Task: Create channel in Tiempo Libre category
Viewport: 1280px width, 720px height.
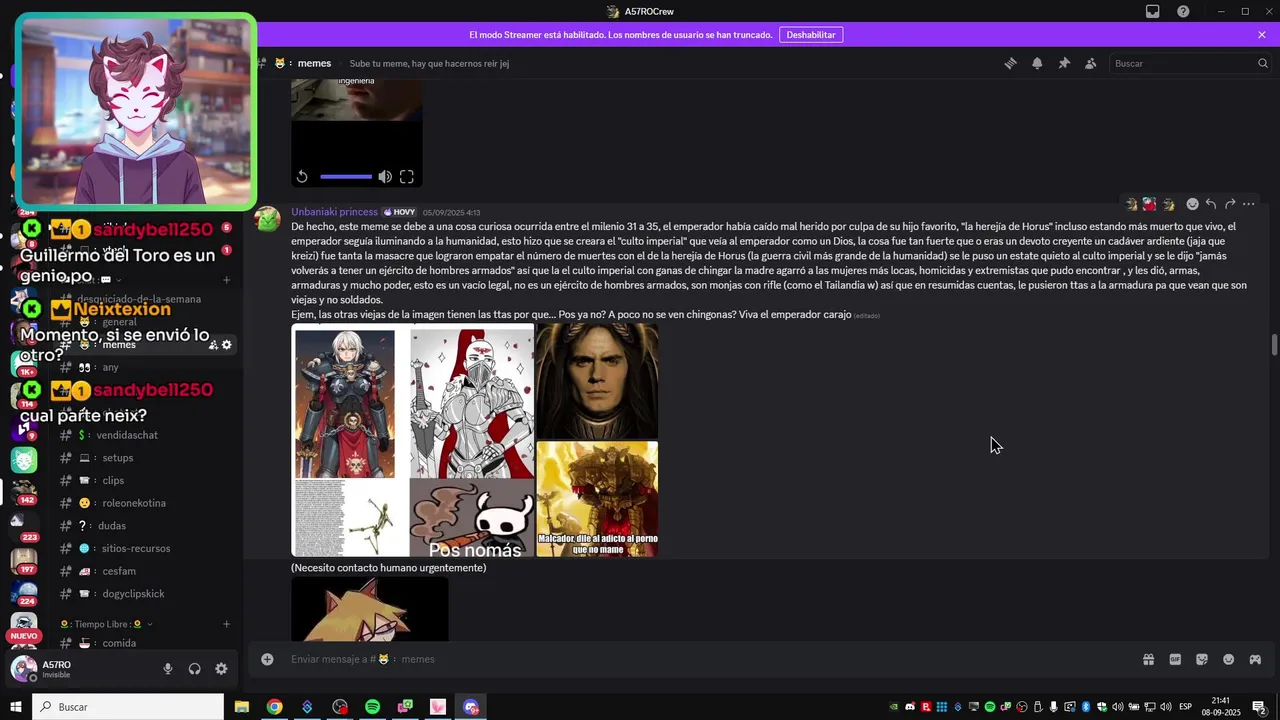Action: coord(226,624)
